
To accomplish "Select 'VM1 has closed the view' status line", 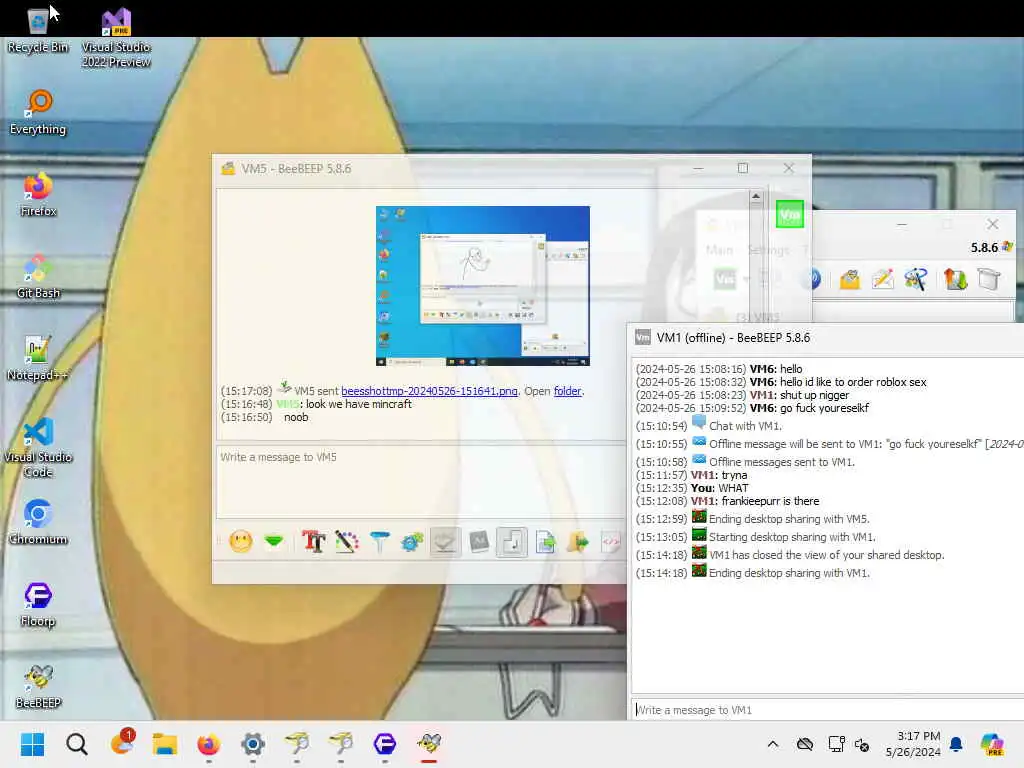I will coord(790,555).
